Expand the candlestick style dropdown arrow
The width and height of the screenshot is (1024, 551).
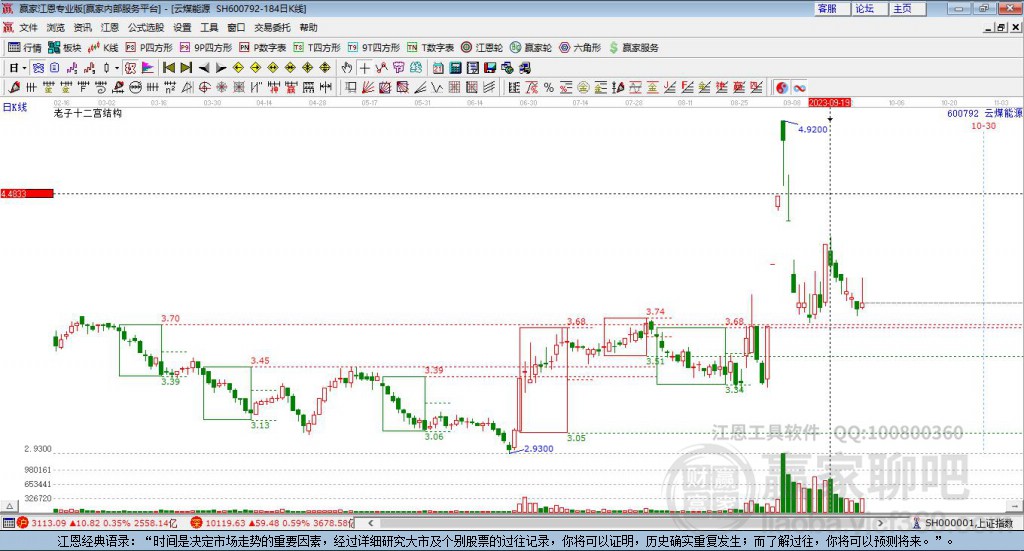coord(117,68)
